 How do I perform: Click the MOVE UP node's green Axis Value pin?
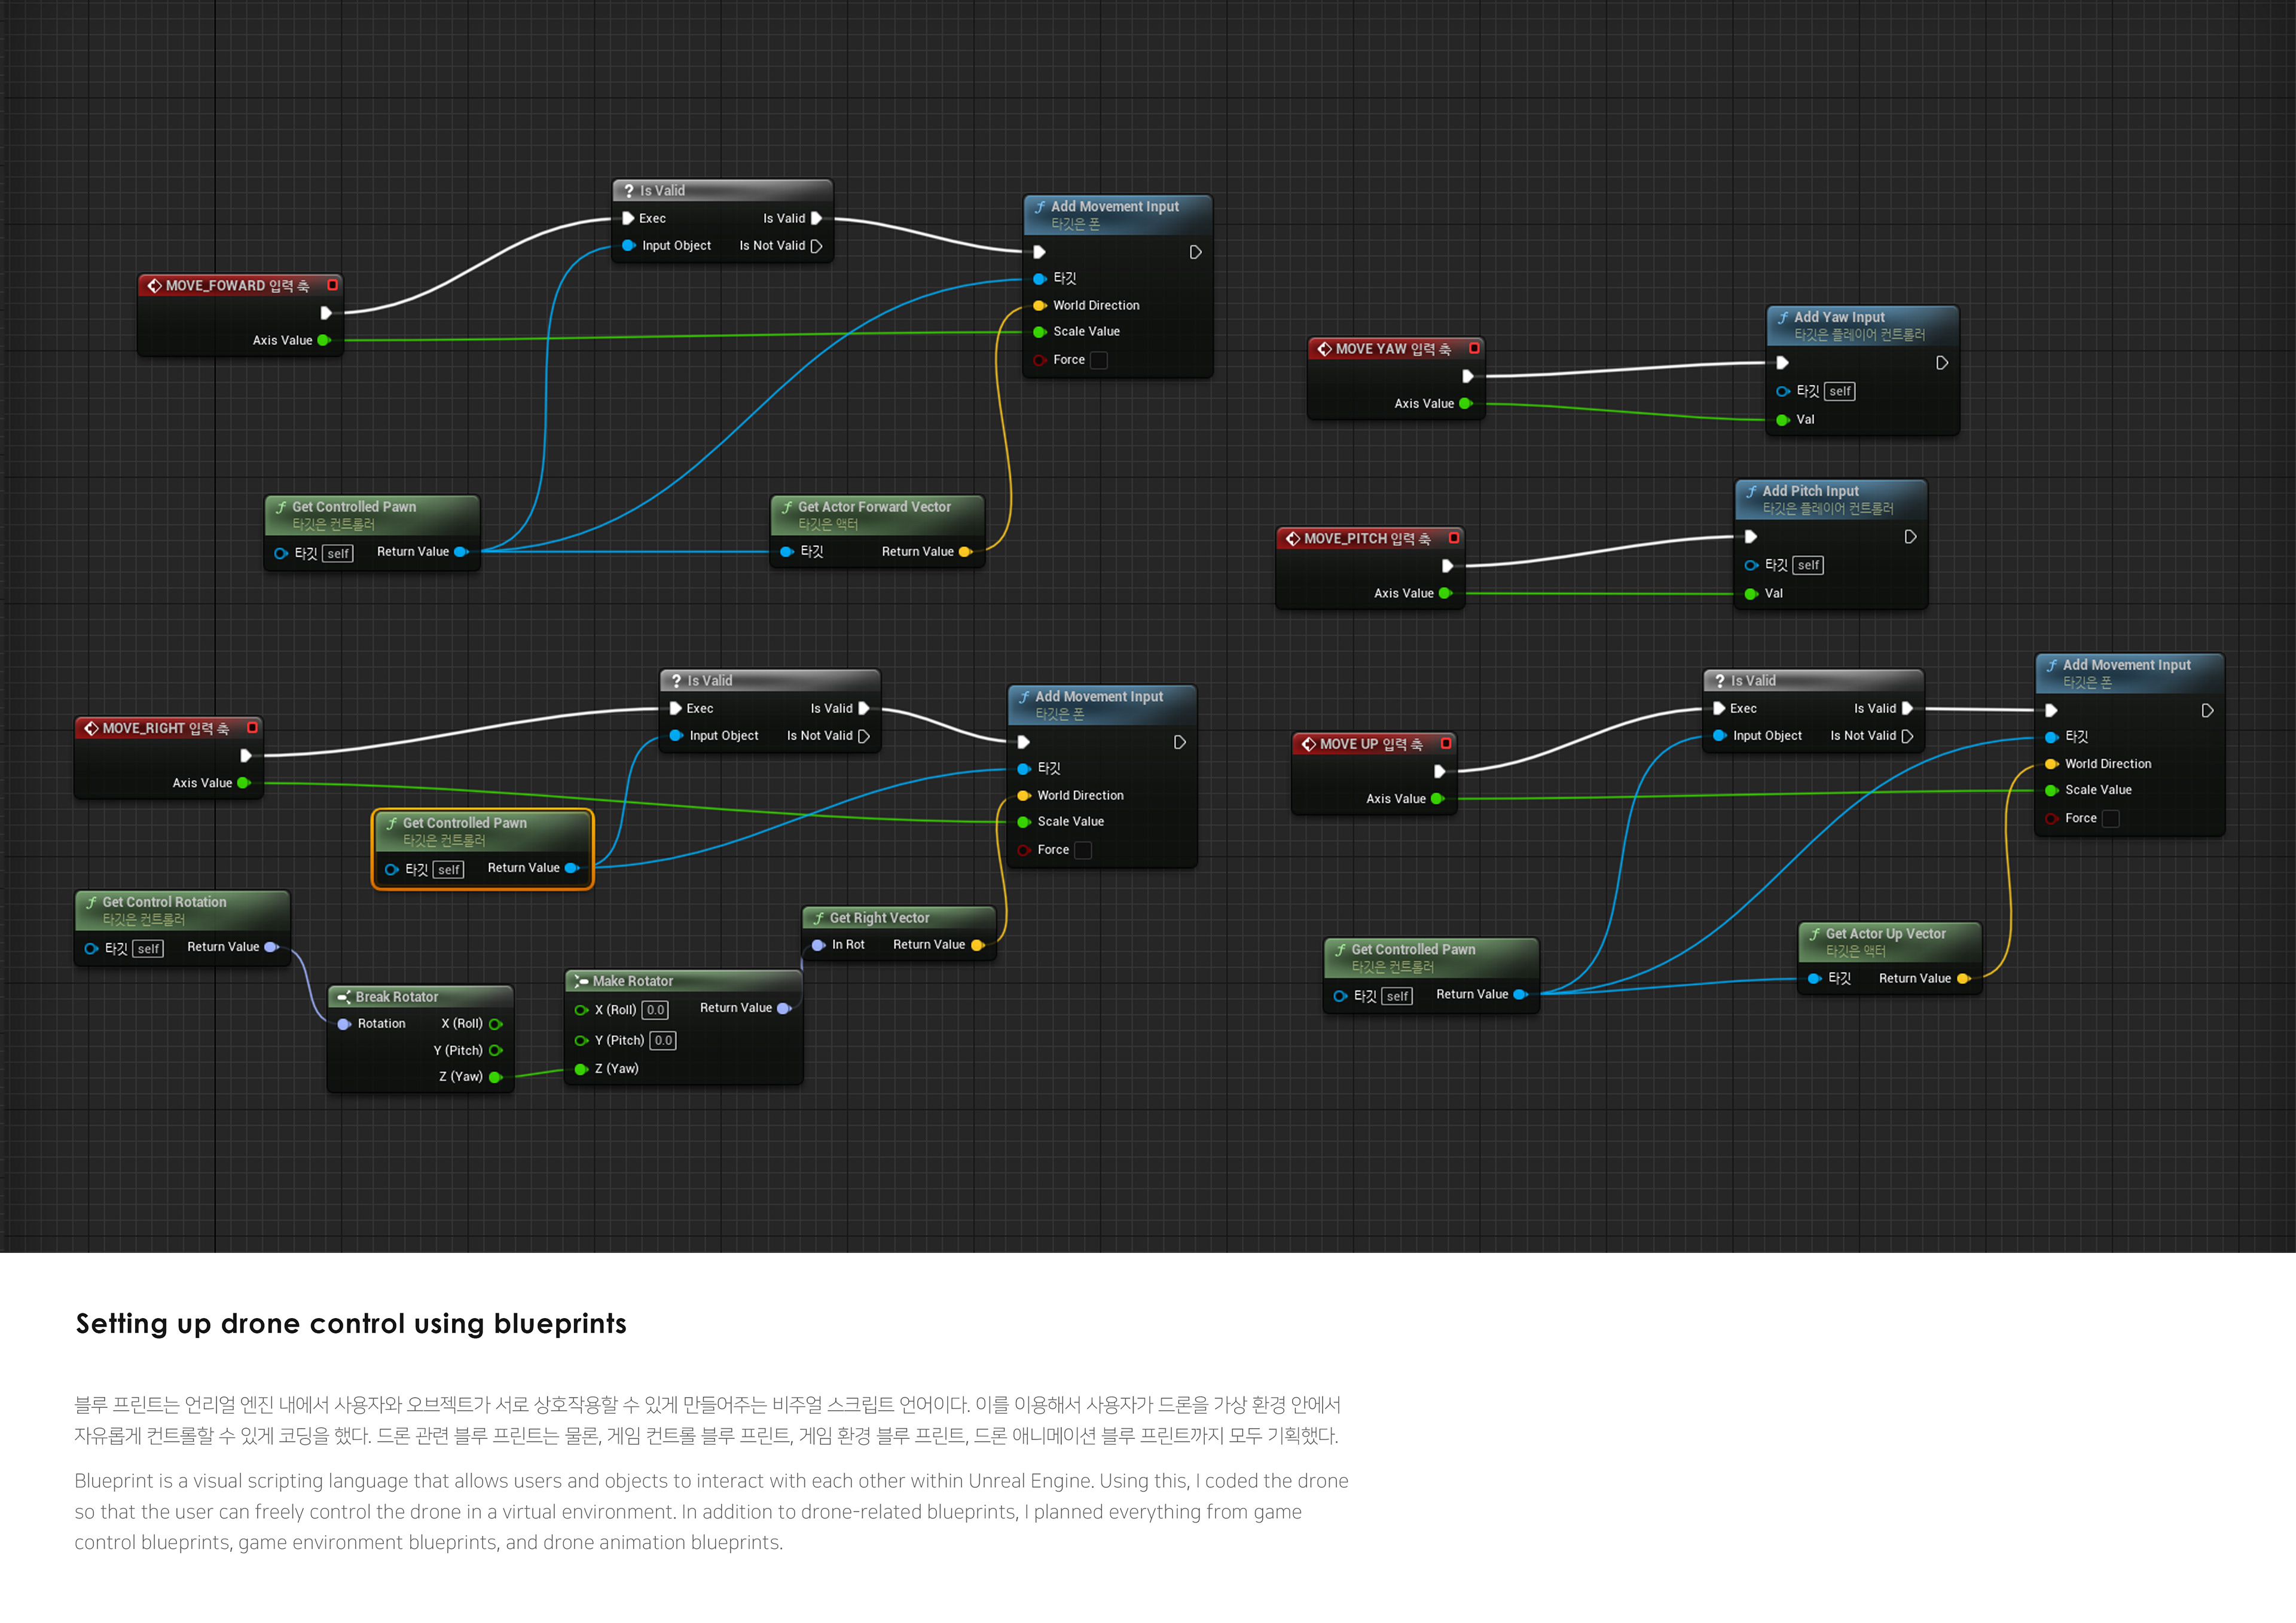click(1437, 799)
